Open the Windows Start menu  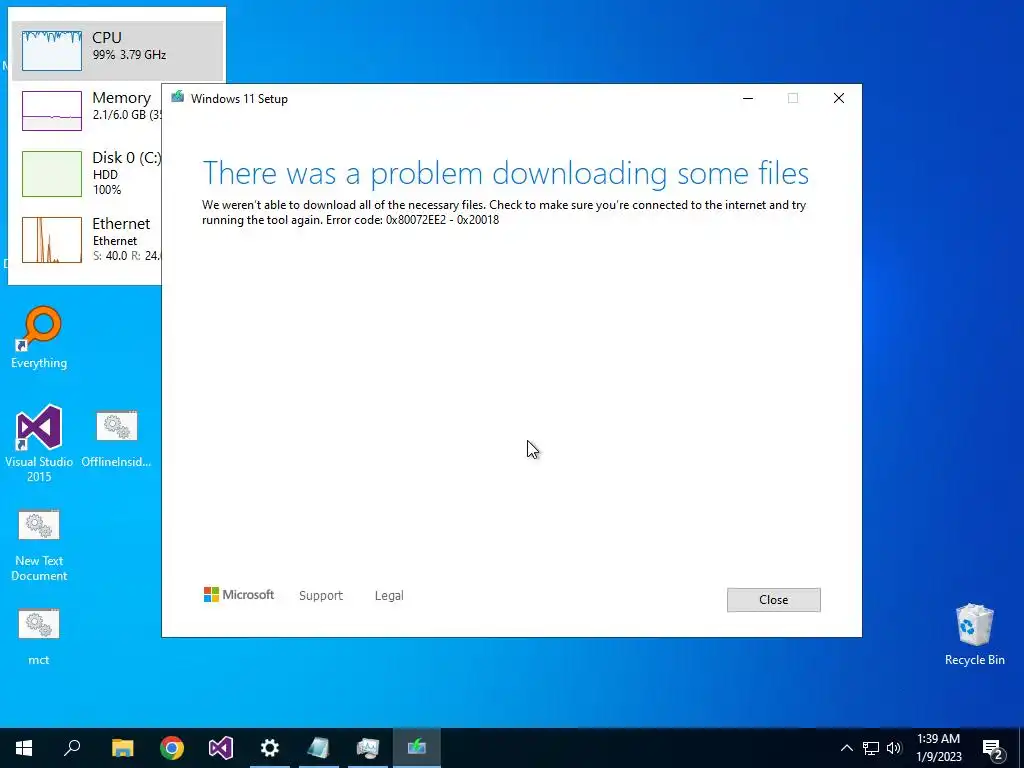point(24,748)
